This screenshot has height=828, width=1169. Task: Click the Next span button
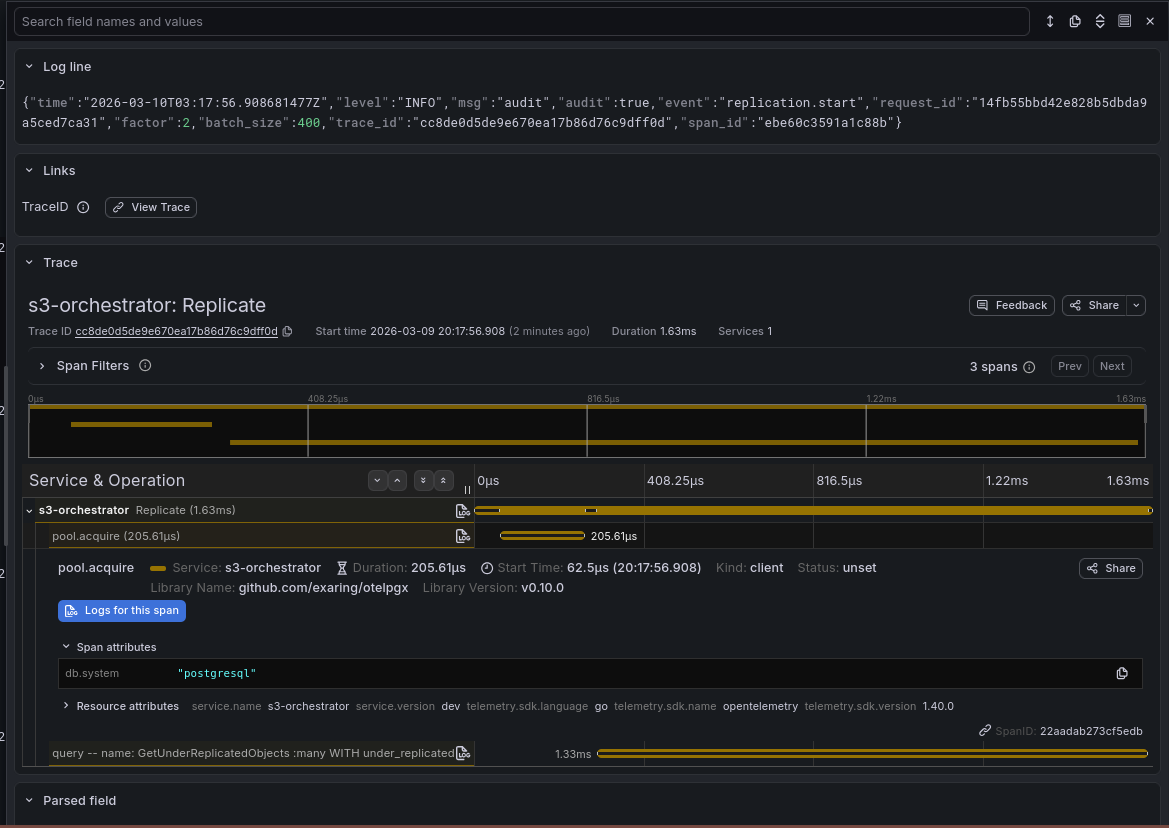(x=1112, y=366)
